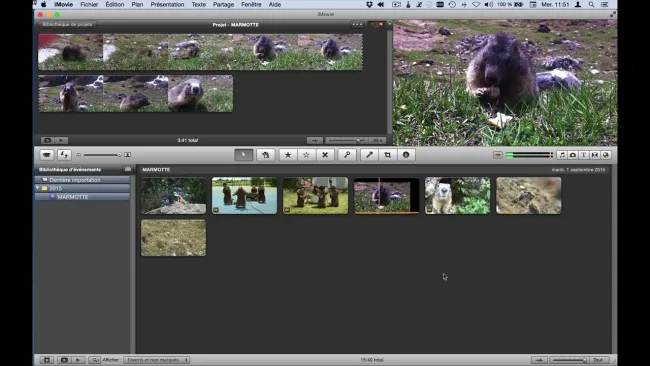Image resolution: width=650 pixels, height=366 pixels.
Task: Select the arrow selection tool
Action: click(244, 155)
